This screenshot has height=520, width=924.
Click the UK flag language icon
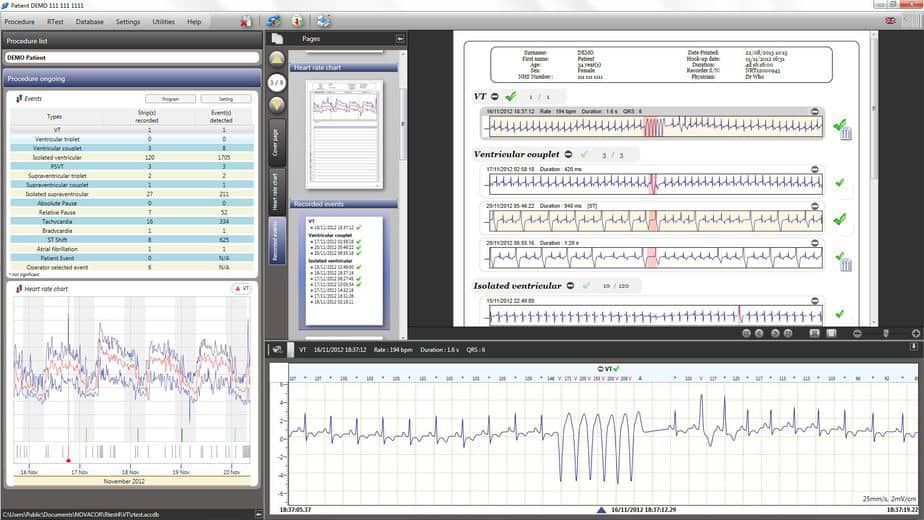[x=890, y=21]
